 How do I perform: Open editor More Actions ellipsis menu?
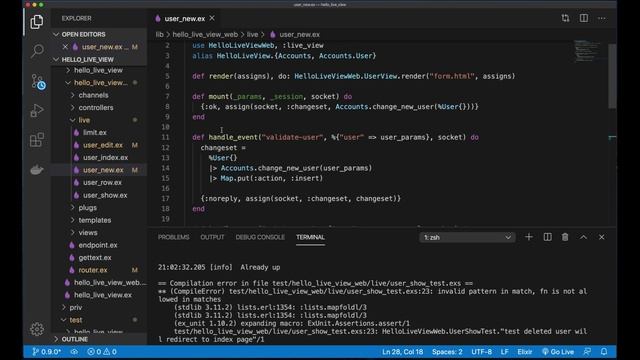tap(602, 18)
